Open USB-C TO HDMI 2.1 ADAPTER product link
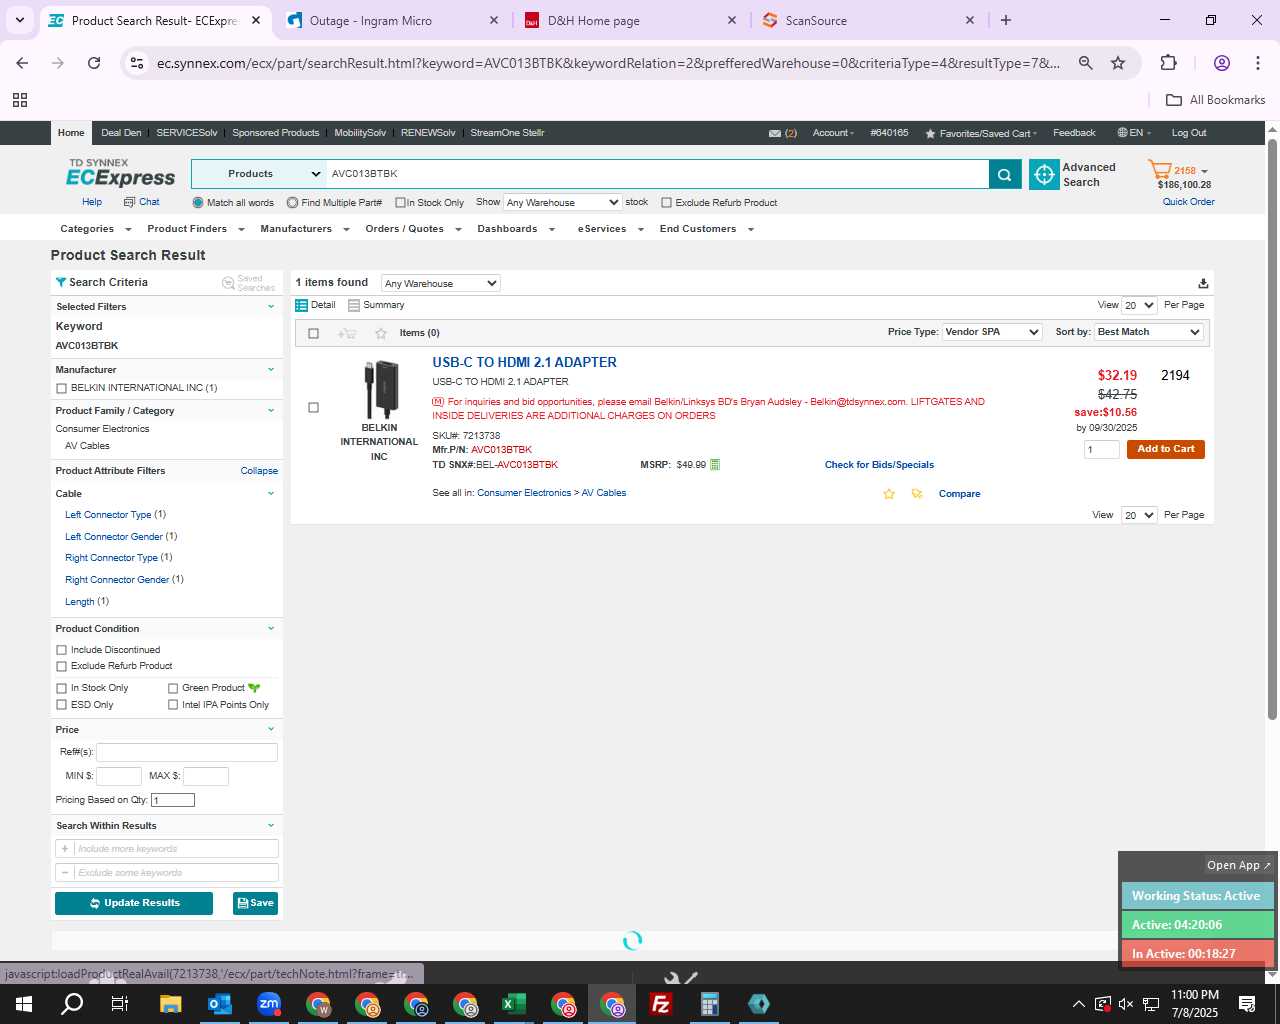The height and width of the screenshot is (1024, 1280). click(x=524, y=363)
